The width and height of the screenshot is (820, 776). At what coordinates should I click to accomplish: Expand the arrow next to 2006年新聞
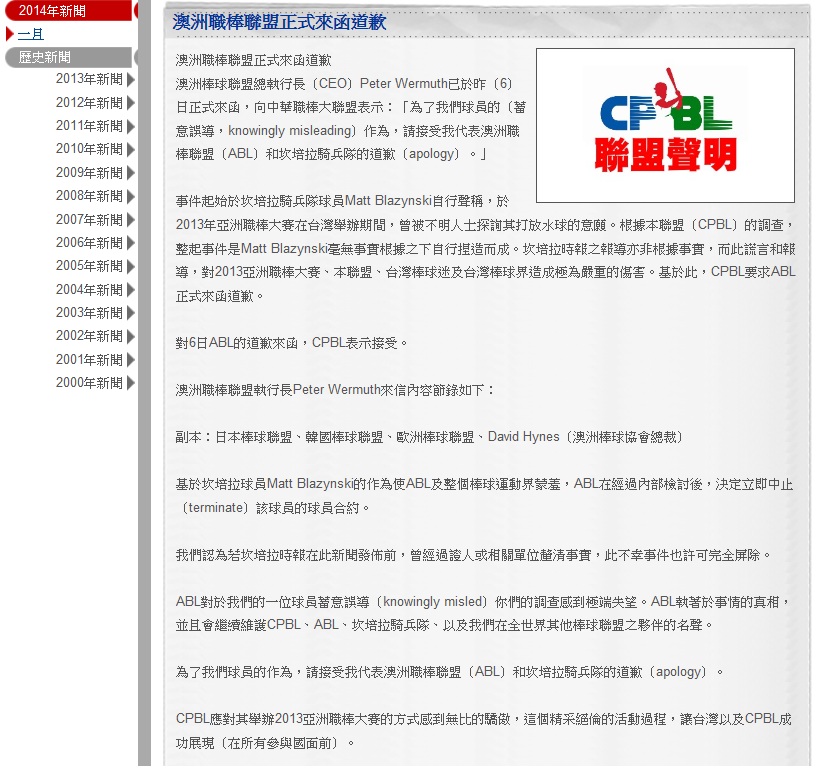click(x=131, y=243)
